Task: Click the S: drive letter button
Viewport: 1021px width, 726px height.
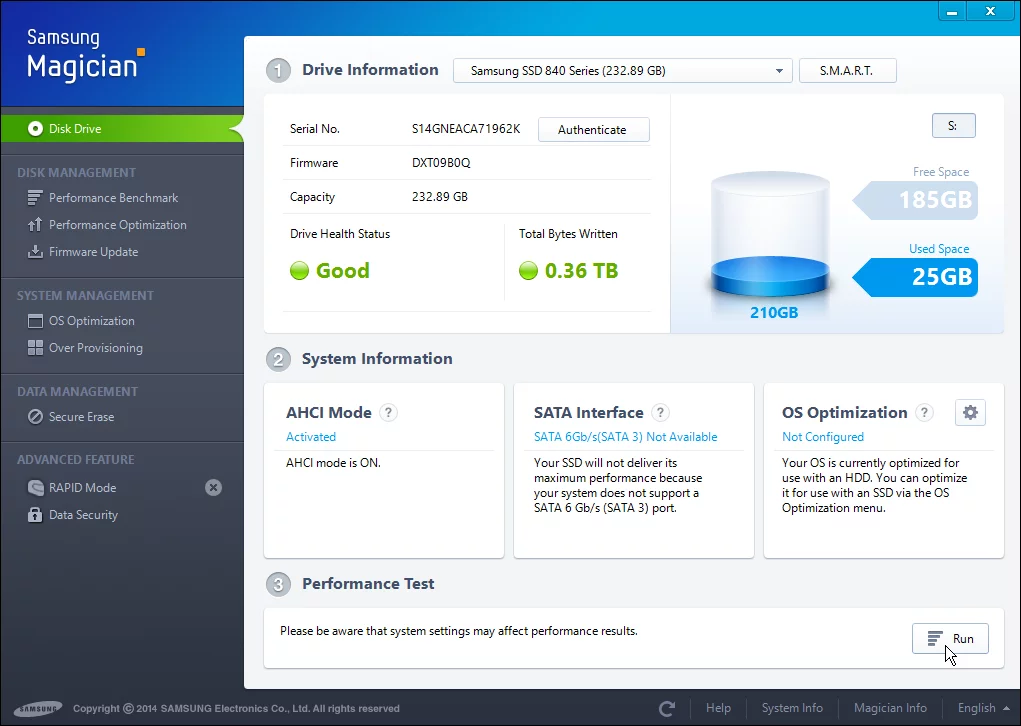Action: tap(953, 125)
